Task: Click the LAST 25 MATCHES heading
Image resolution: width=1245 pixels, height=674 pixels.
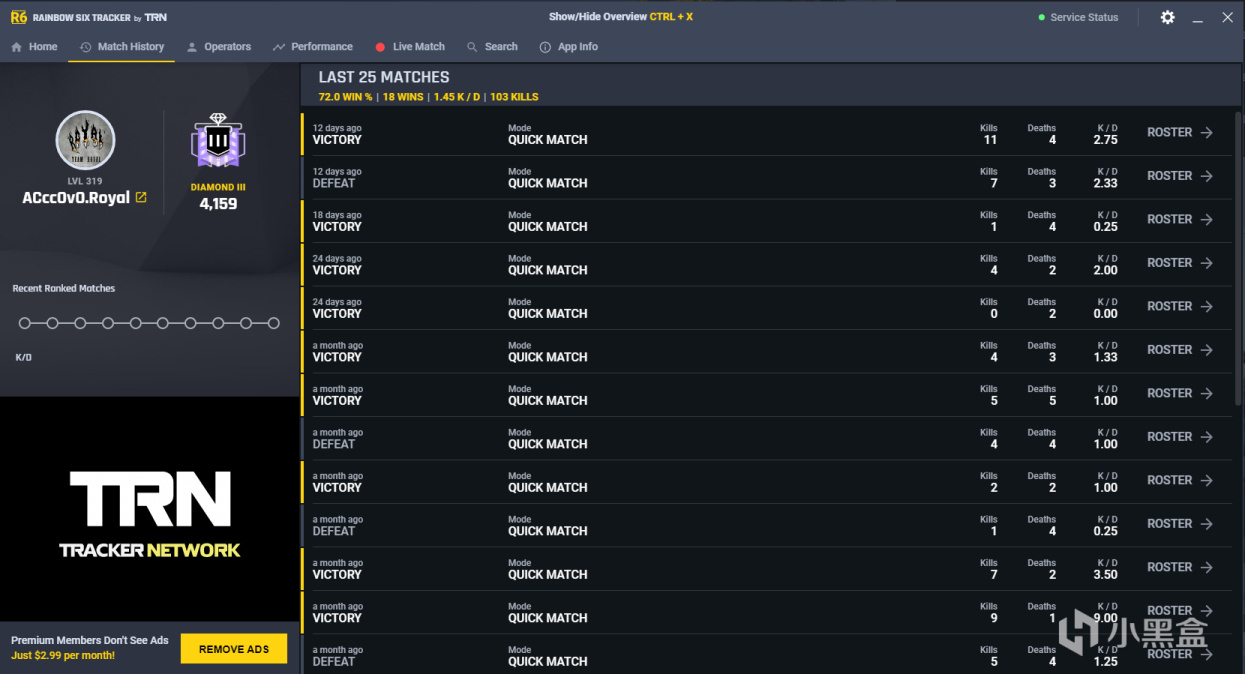Action: [x=384, y=77]
